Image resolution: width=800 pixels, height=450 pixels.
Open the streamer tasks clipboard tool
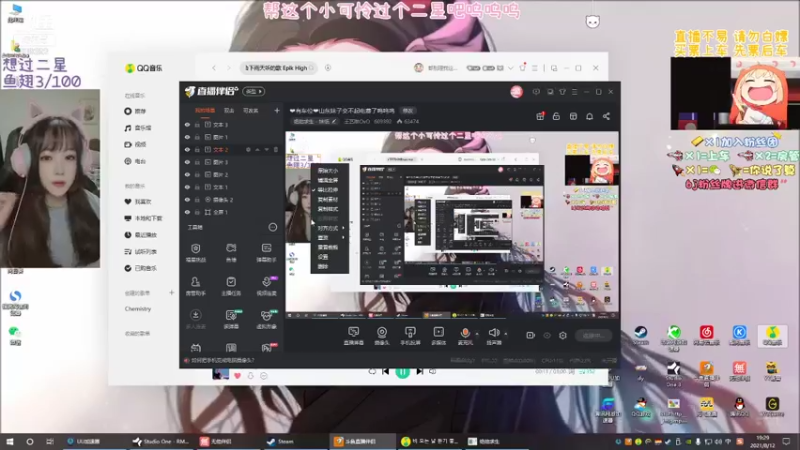[231, 286]
